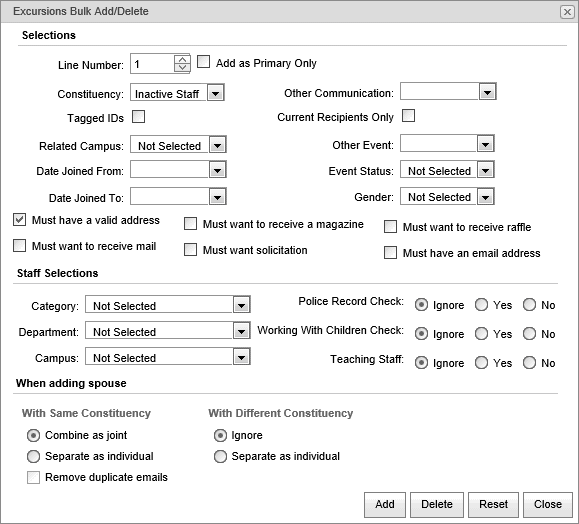Click the Date Joined From input field
Image resolution: width=579 pixels, height=524 pixels.
(x=170, y=170)
